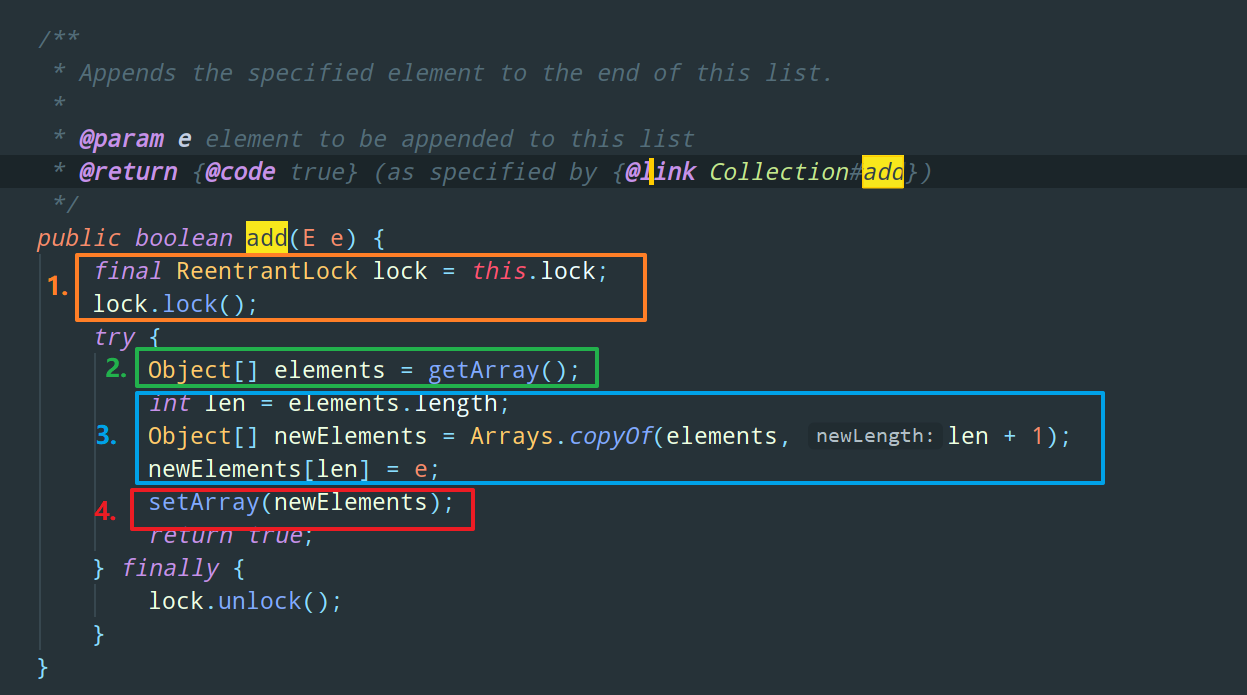This screenshot has width=1247, height=695.
Task: Click the return true statement
Action: tap(231, 535)
